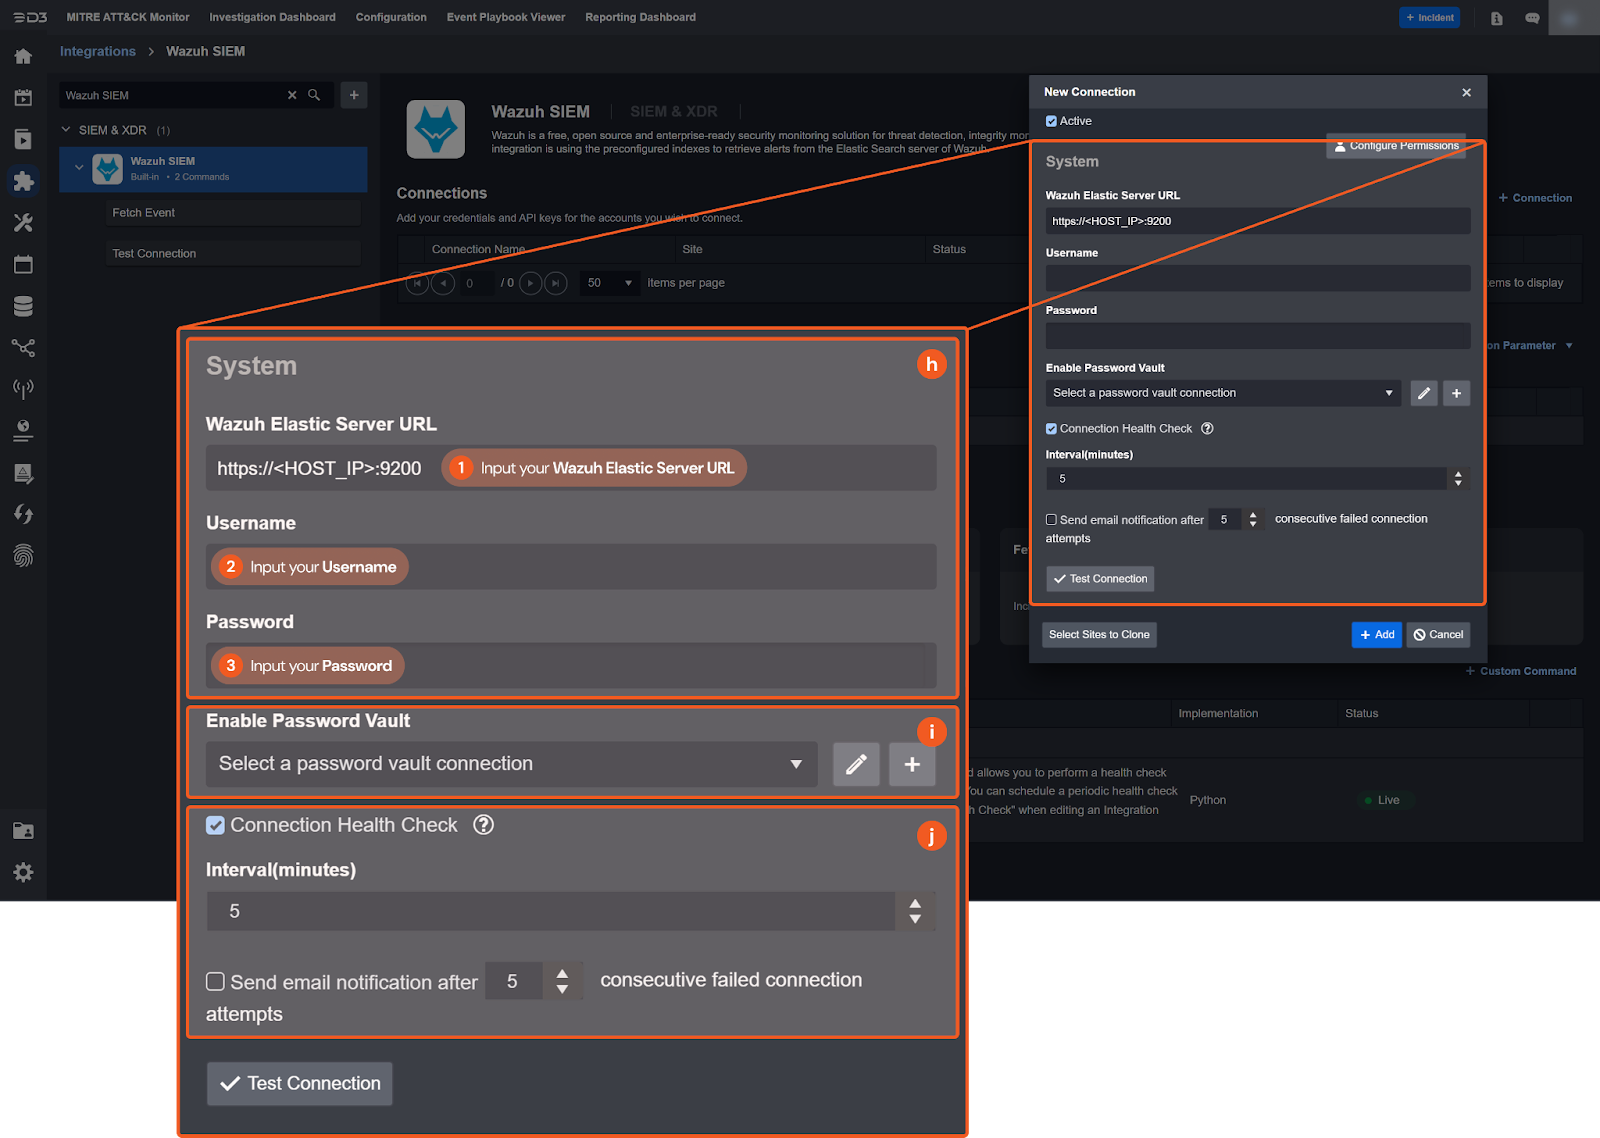Click the Wazuh Elastic Server URL field
The height and width of the screenshot is (1138, 1600).
pos(1257,221)
